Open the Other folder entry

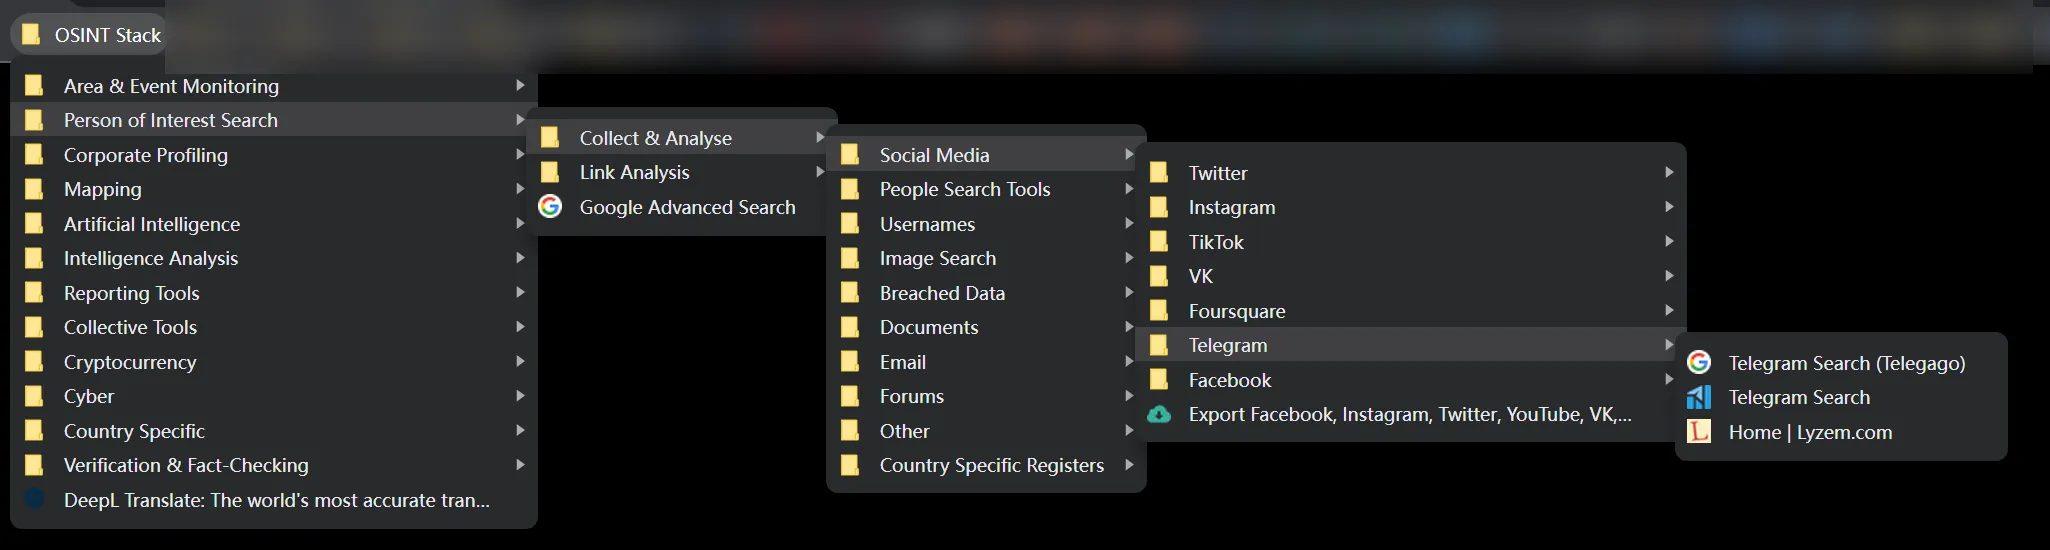(986, 431)
